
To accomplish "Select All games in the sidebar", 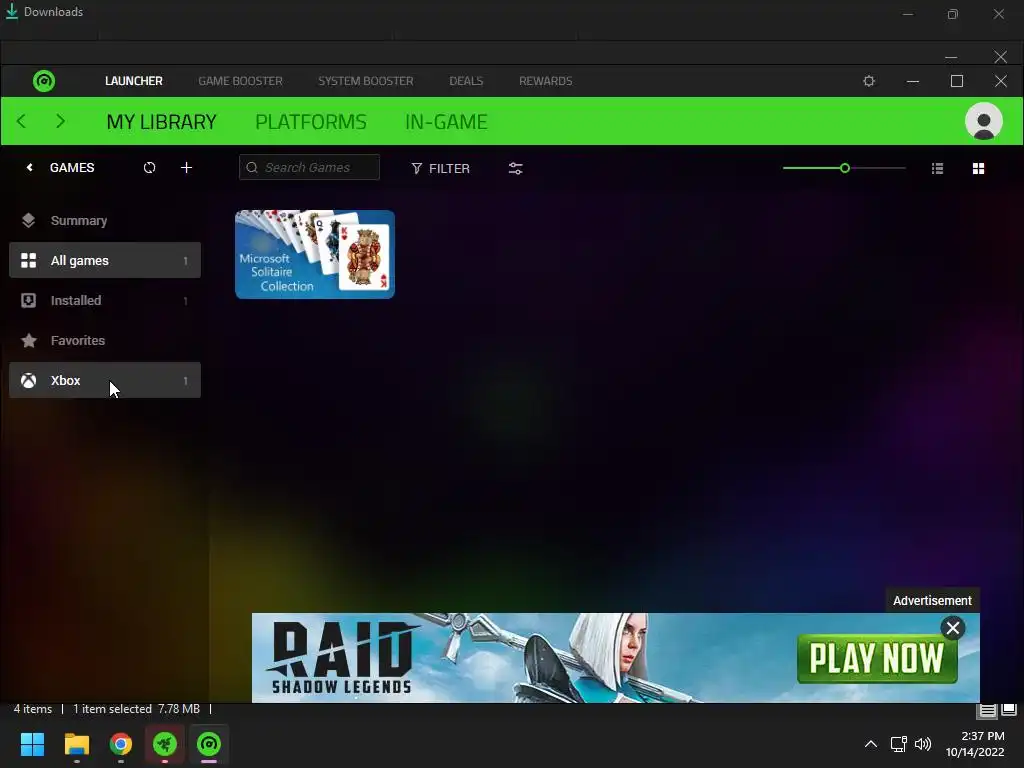I will [x=104, y=260].
